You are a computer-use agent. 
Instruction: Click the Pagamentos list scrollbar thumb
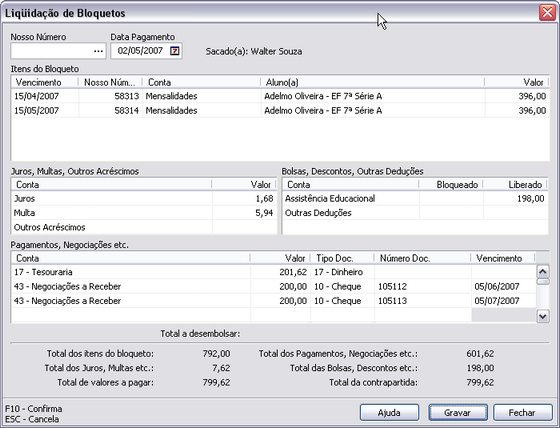click(x=543, y=282)
